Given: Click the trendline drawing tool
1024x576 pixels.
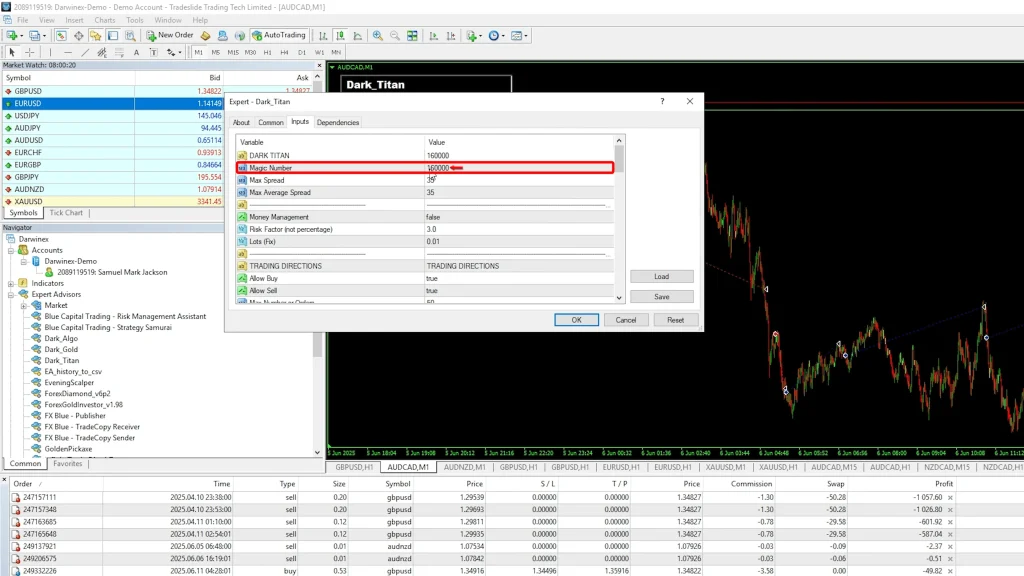Looking at the screenshot, I should pos(86,52).
